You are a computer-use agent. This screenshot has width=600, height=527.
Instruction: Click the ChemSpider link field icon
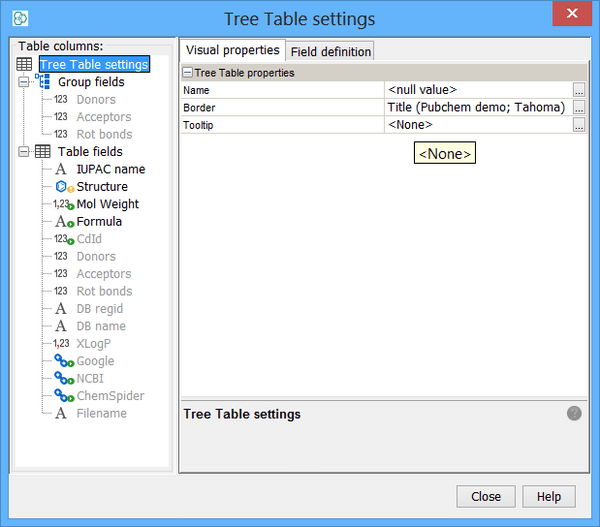63,396
